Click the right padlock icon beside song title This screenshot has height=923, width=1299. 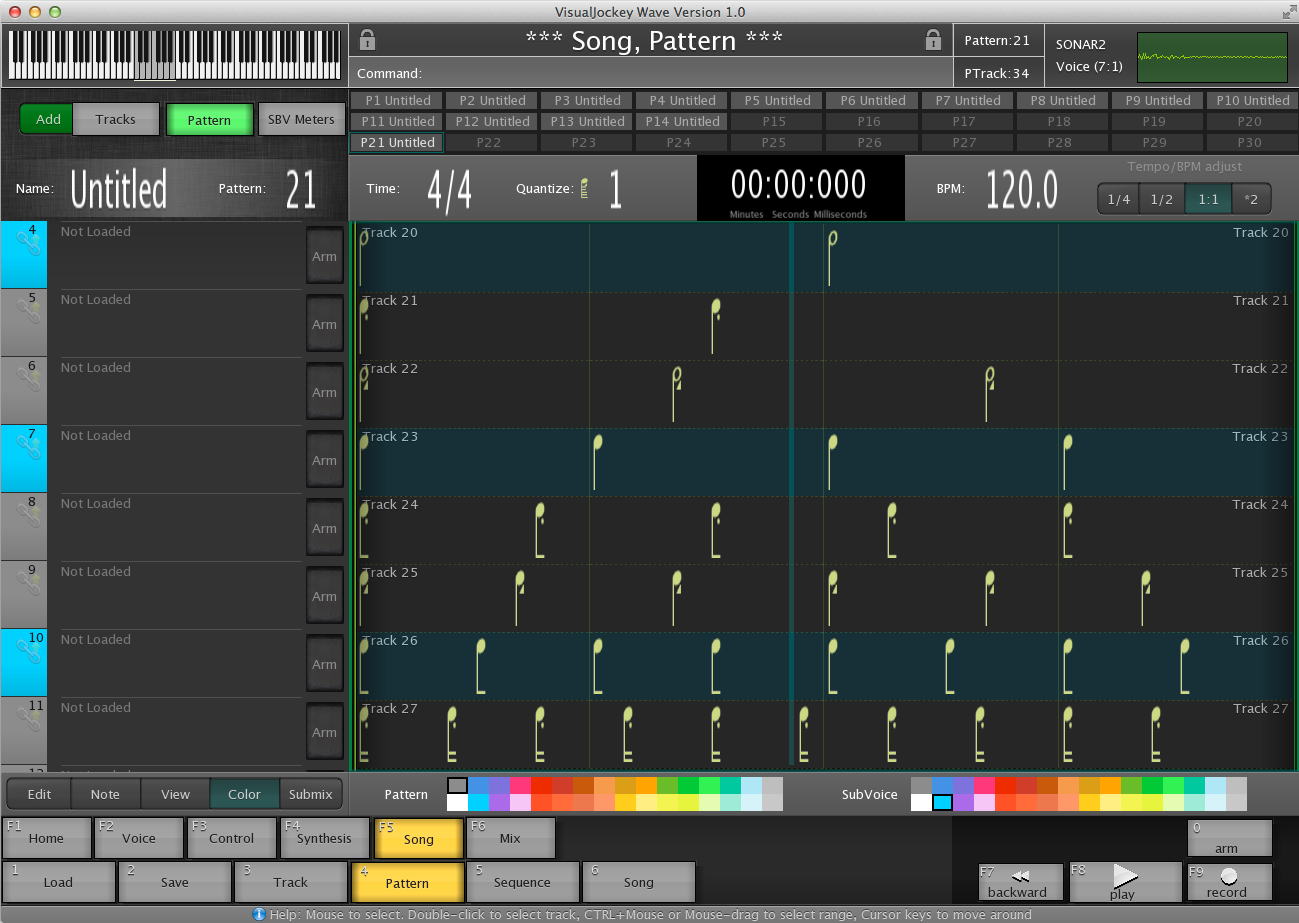click(x=933, y=40)
